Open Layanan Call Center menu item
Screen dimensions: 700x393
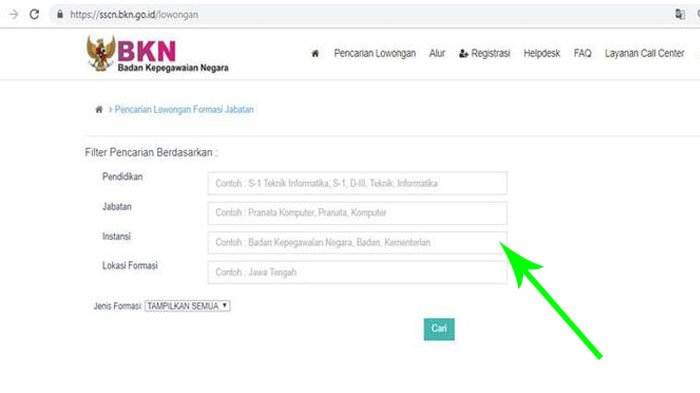pyautogui.click(x=644, y=54)
